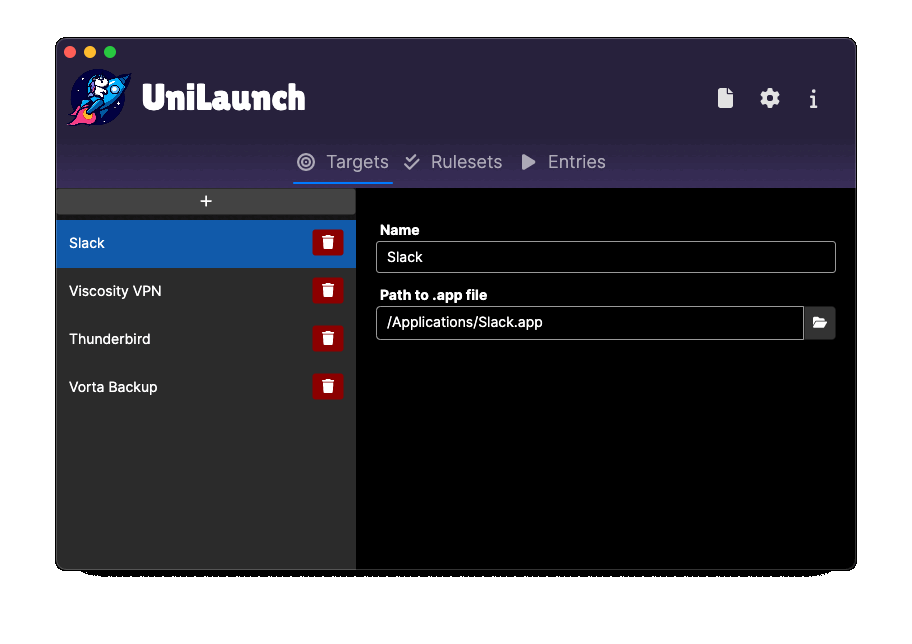
Task: Open settings via the gear icon
Action: (770, 98)
